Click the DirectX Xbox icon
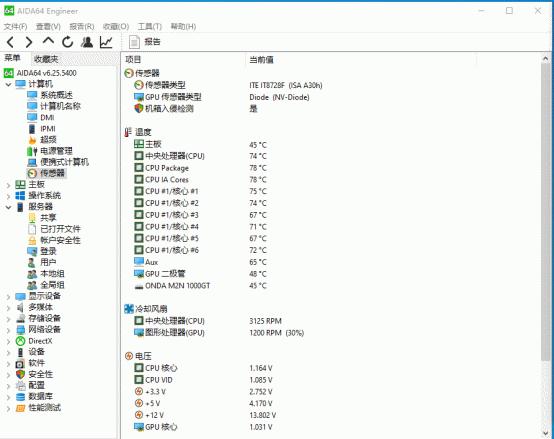Image resolution: width=554 pixels, height=439 pixels. point(20,341)
